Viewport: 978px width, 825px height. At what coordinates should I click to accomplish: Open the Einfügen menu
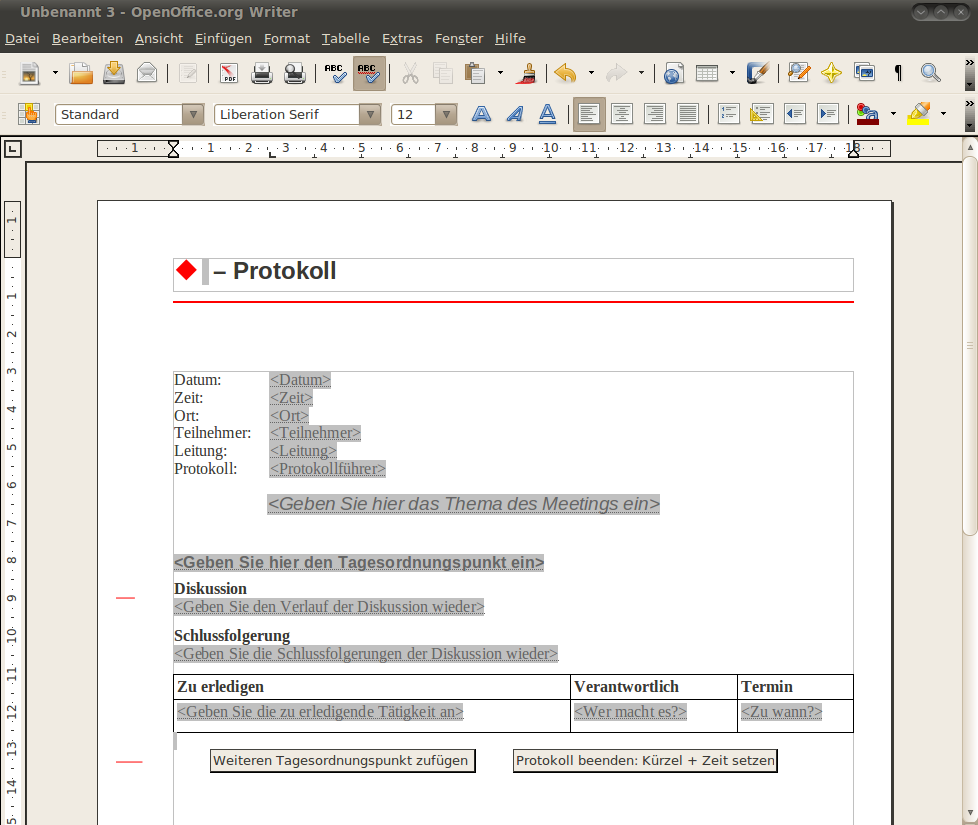(223, 38)
